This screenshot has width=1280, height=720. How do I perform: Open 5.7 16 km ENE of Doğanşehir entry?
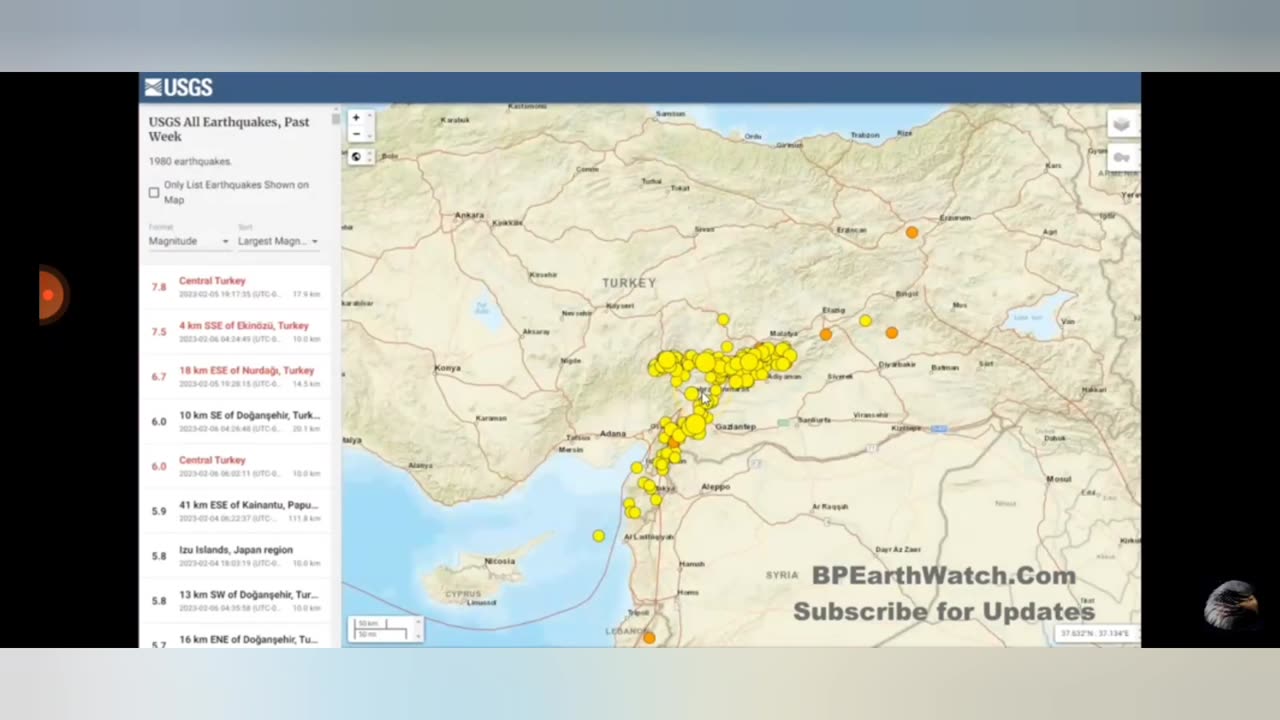[x=236, y=637]
